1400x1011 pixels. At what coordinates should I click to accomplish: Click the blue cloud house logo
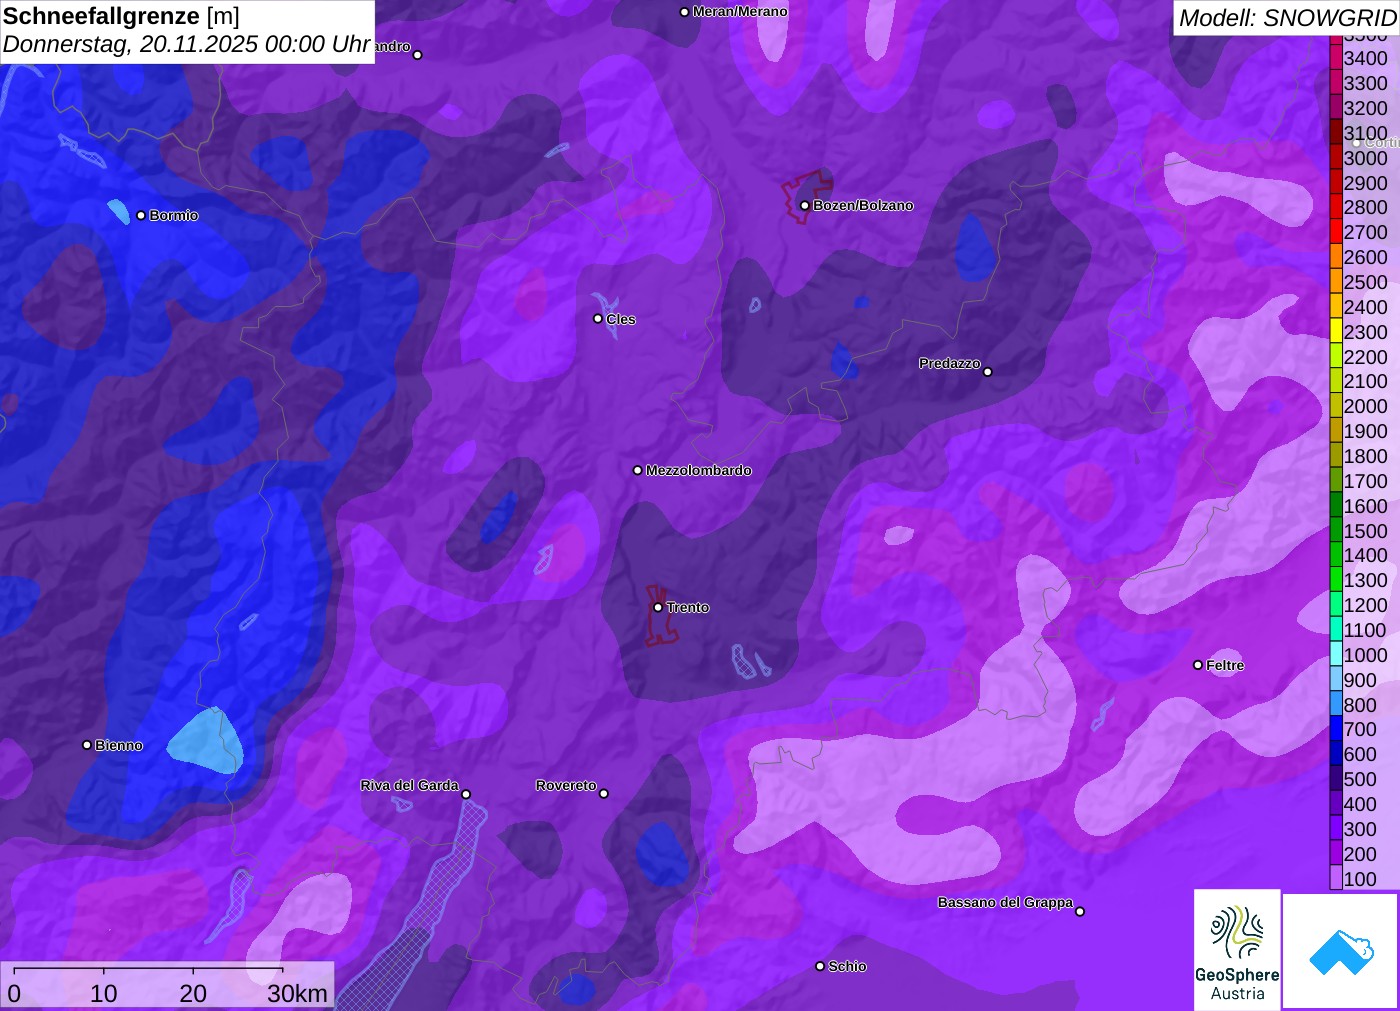point(1341,951)
